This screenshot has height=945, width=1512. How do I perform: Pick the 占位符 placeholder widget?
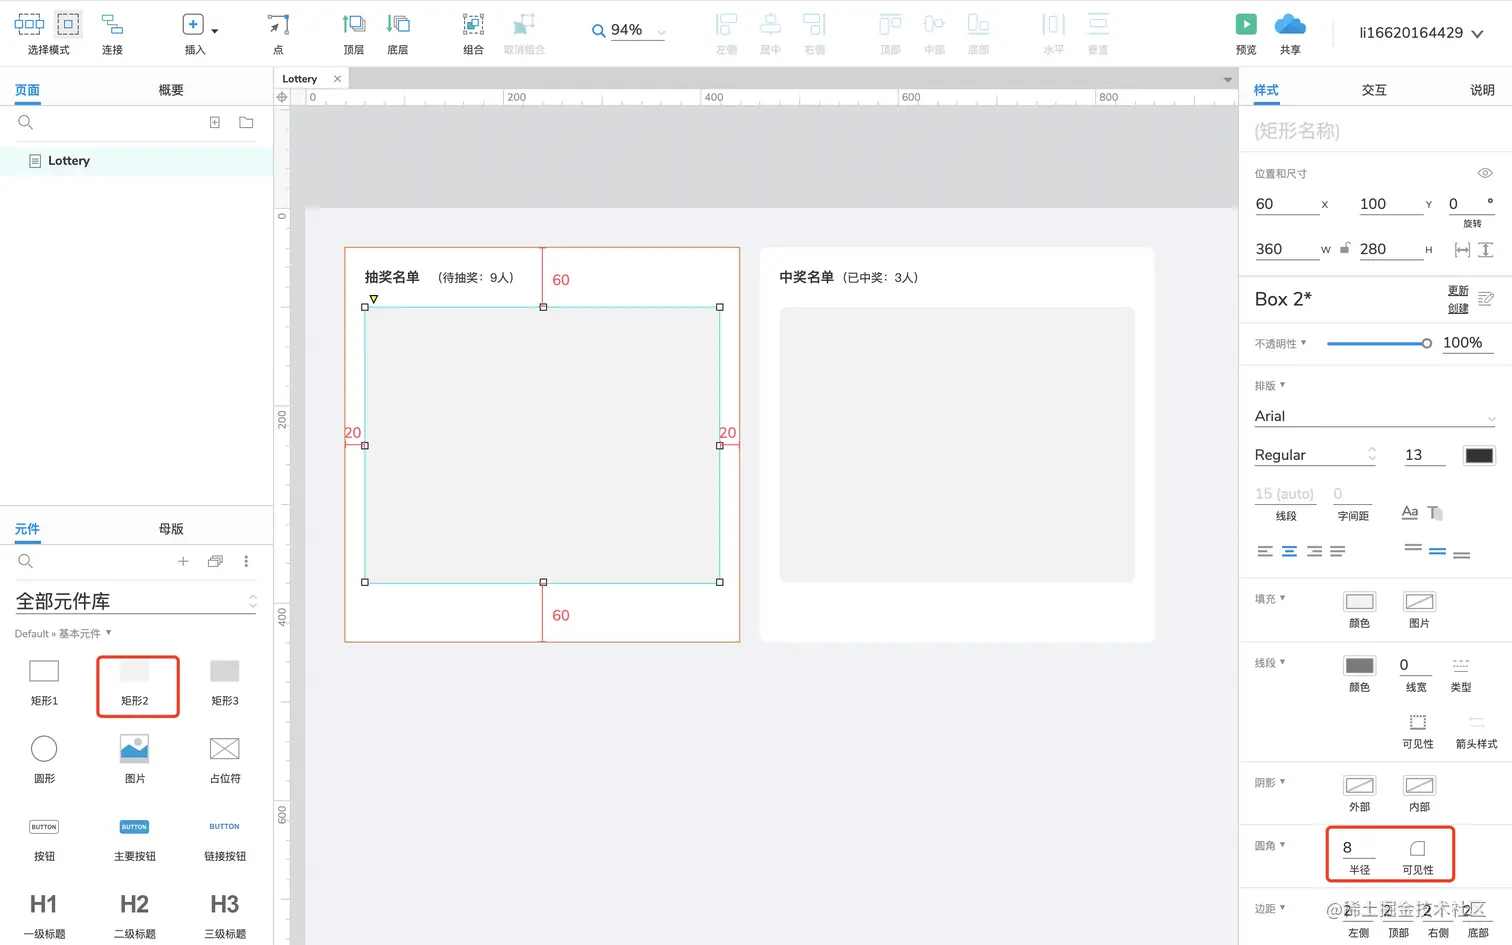point(225,760)
